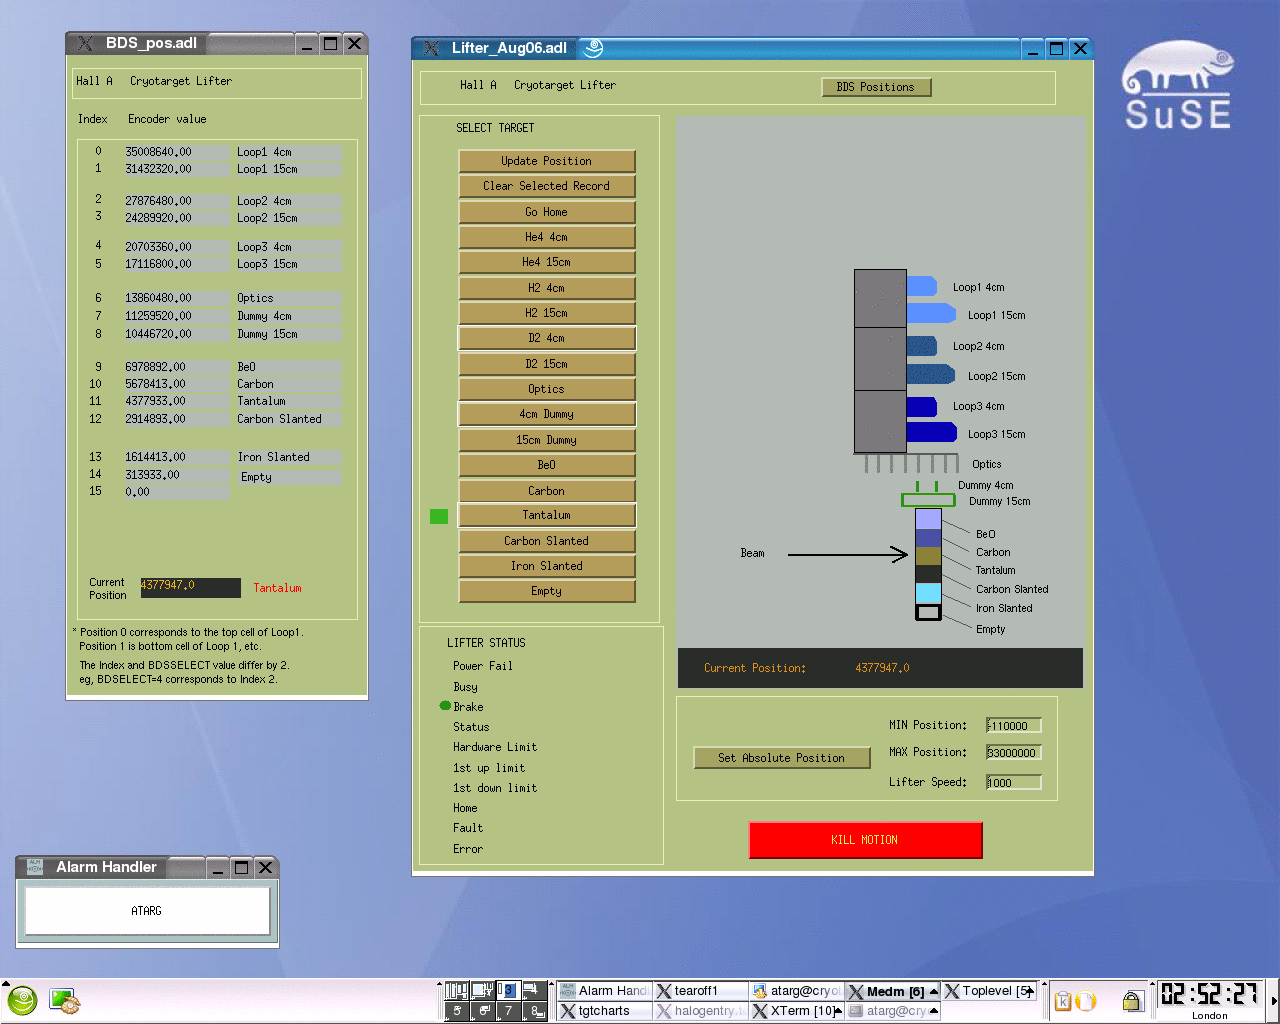Select He4 4cm target
The image size is (1280, 1024).
tap(547, 237)
